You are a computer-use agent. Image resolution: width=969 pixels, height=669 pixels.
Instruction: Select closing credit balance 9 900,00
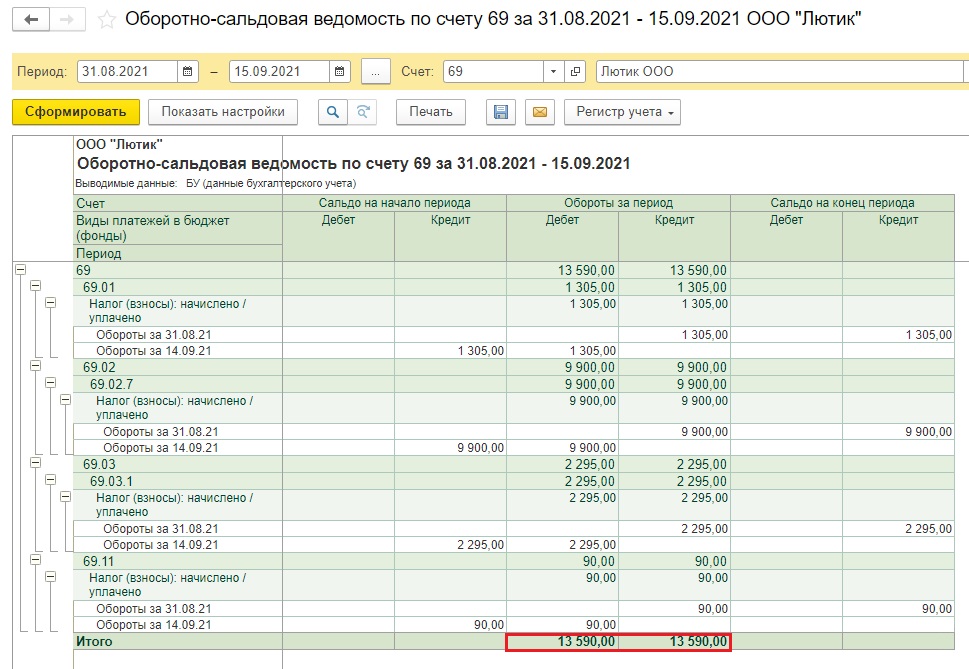[x=898, y=432]
